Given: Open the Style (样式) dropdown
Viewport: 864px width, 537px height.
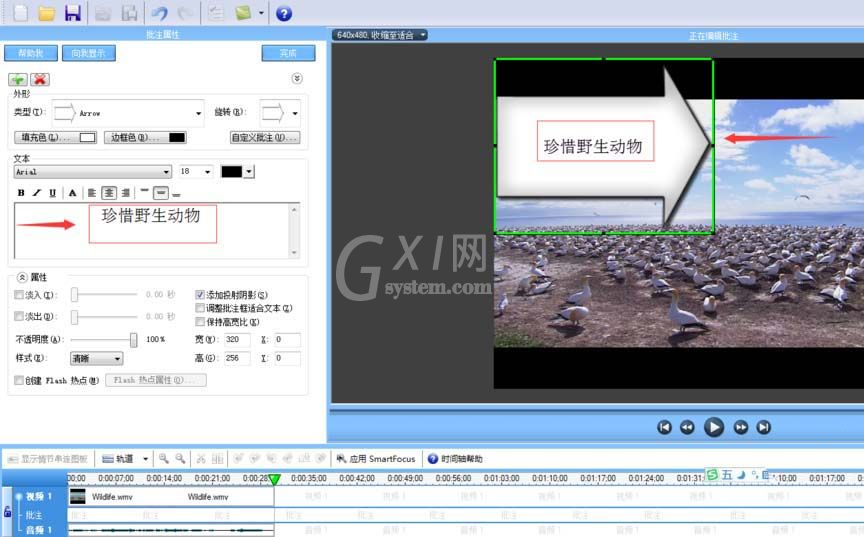Looking at the screenshot, I should pos(96,359).
